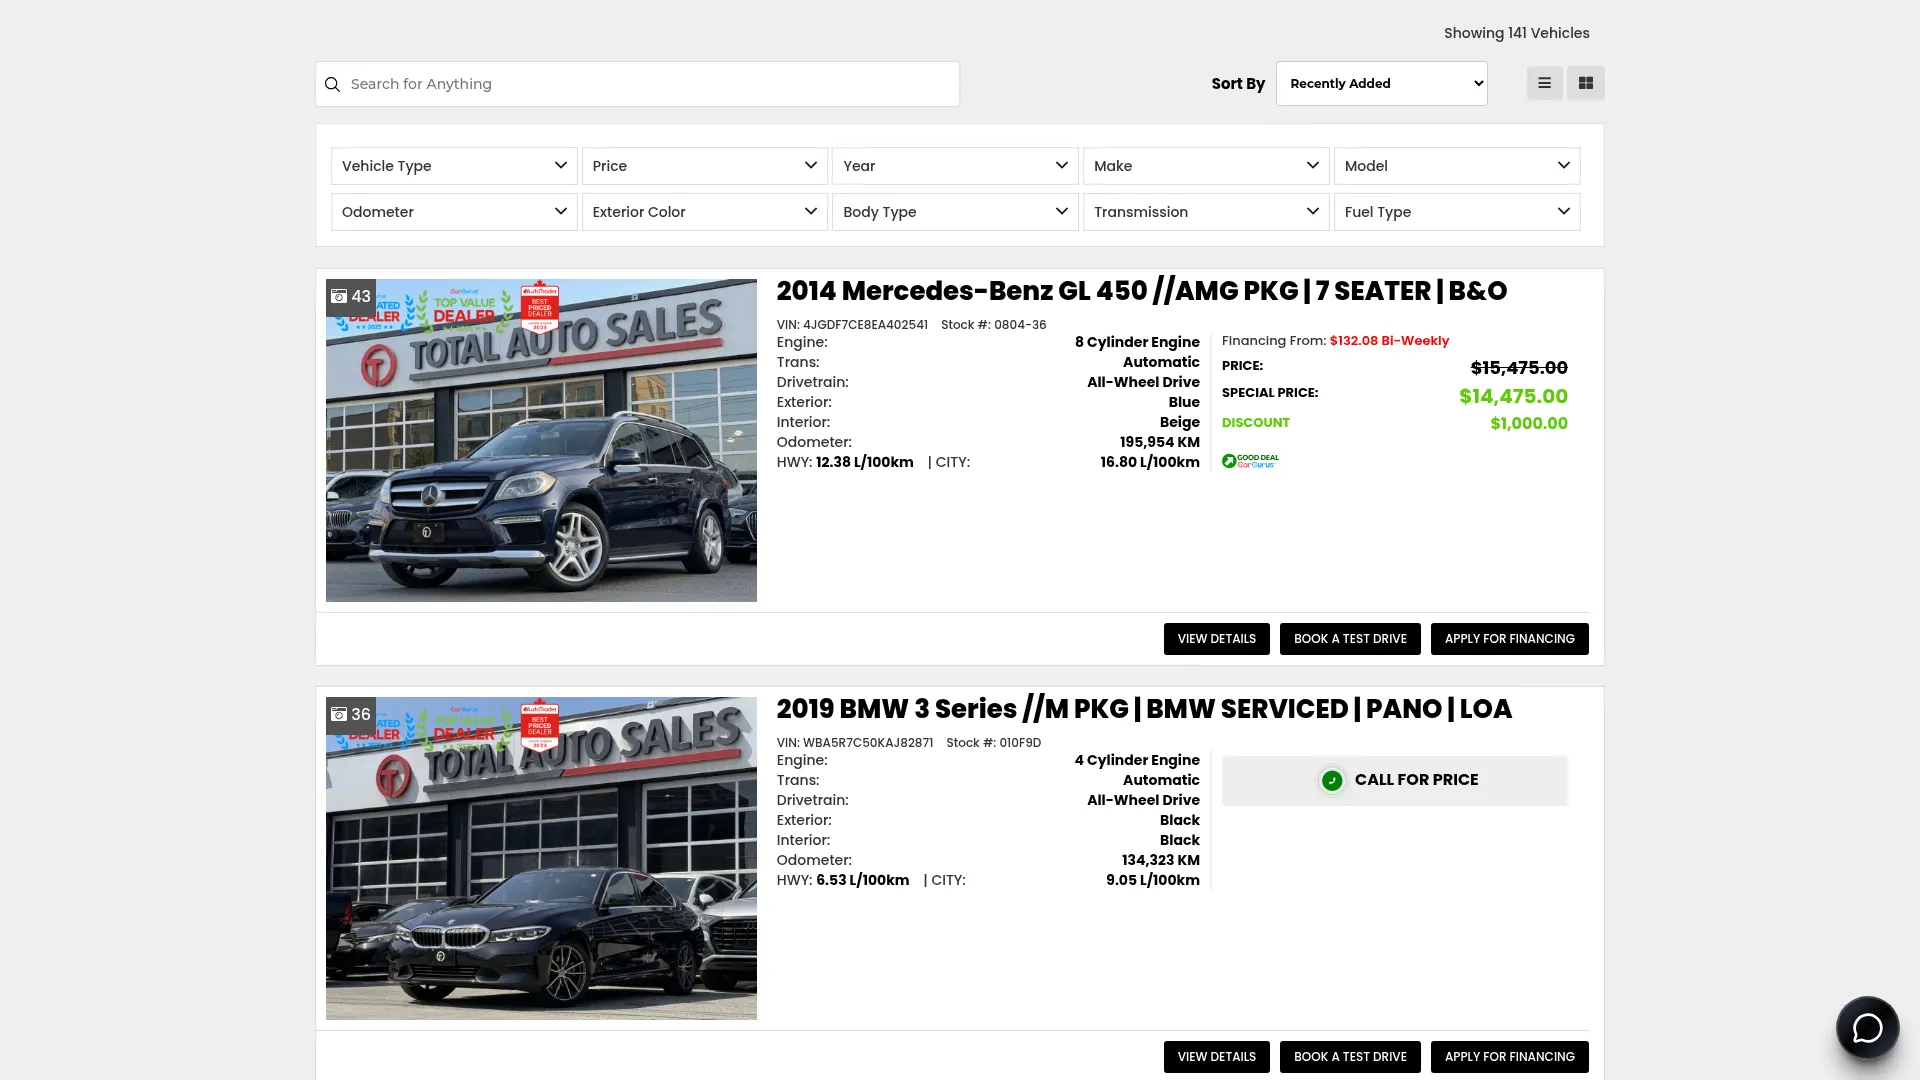The width and height of the screenshot is (1920, 1080).
Task: Click the BMW odometer value 134,323 KM
Action: (x=1160, y=860)
